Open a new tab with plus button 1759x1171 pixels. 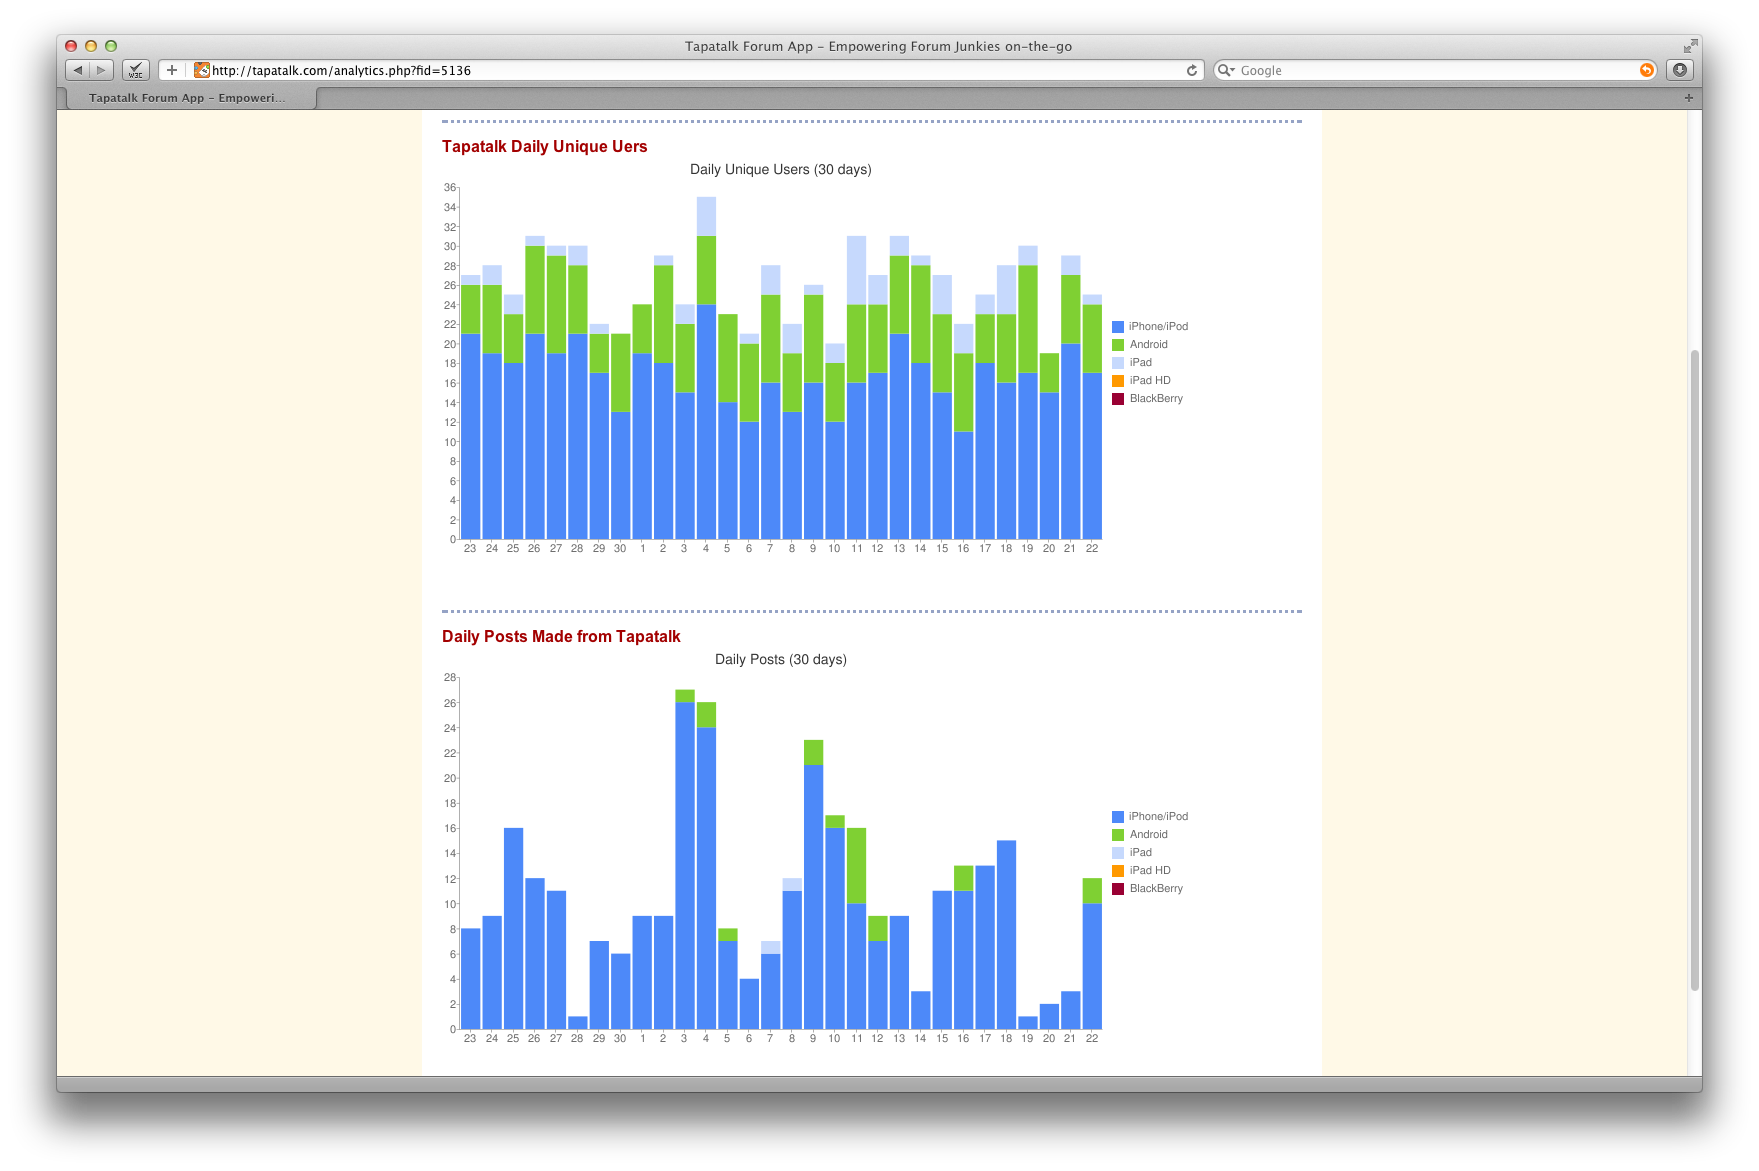[1688, 98]
